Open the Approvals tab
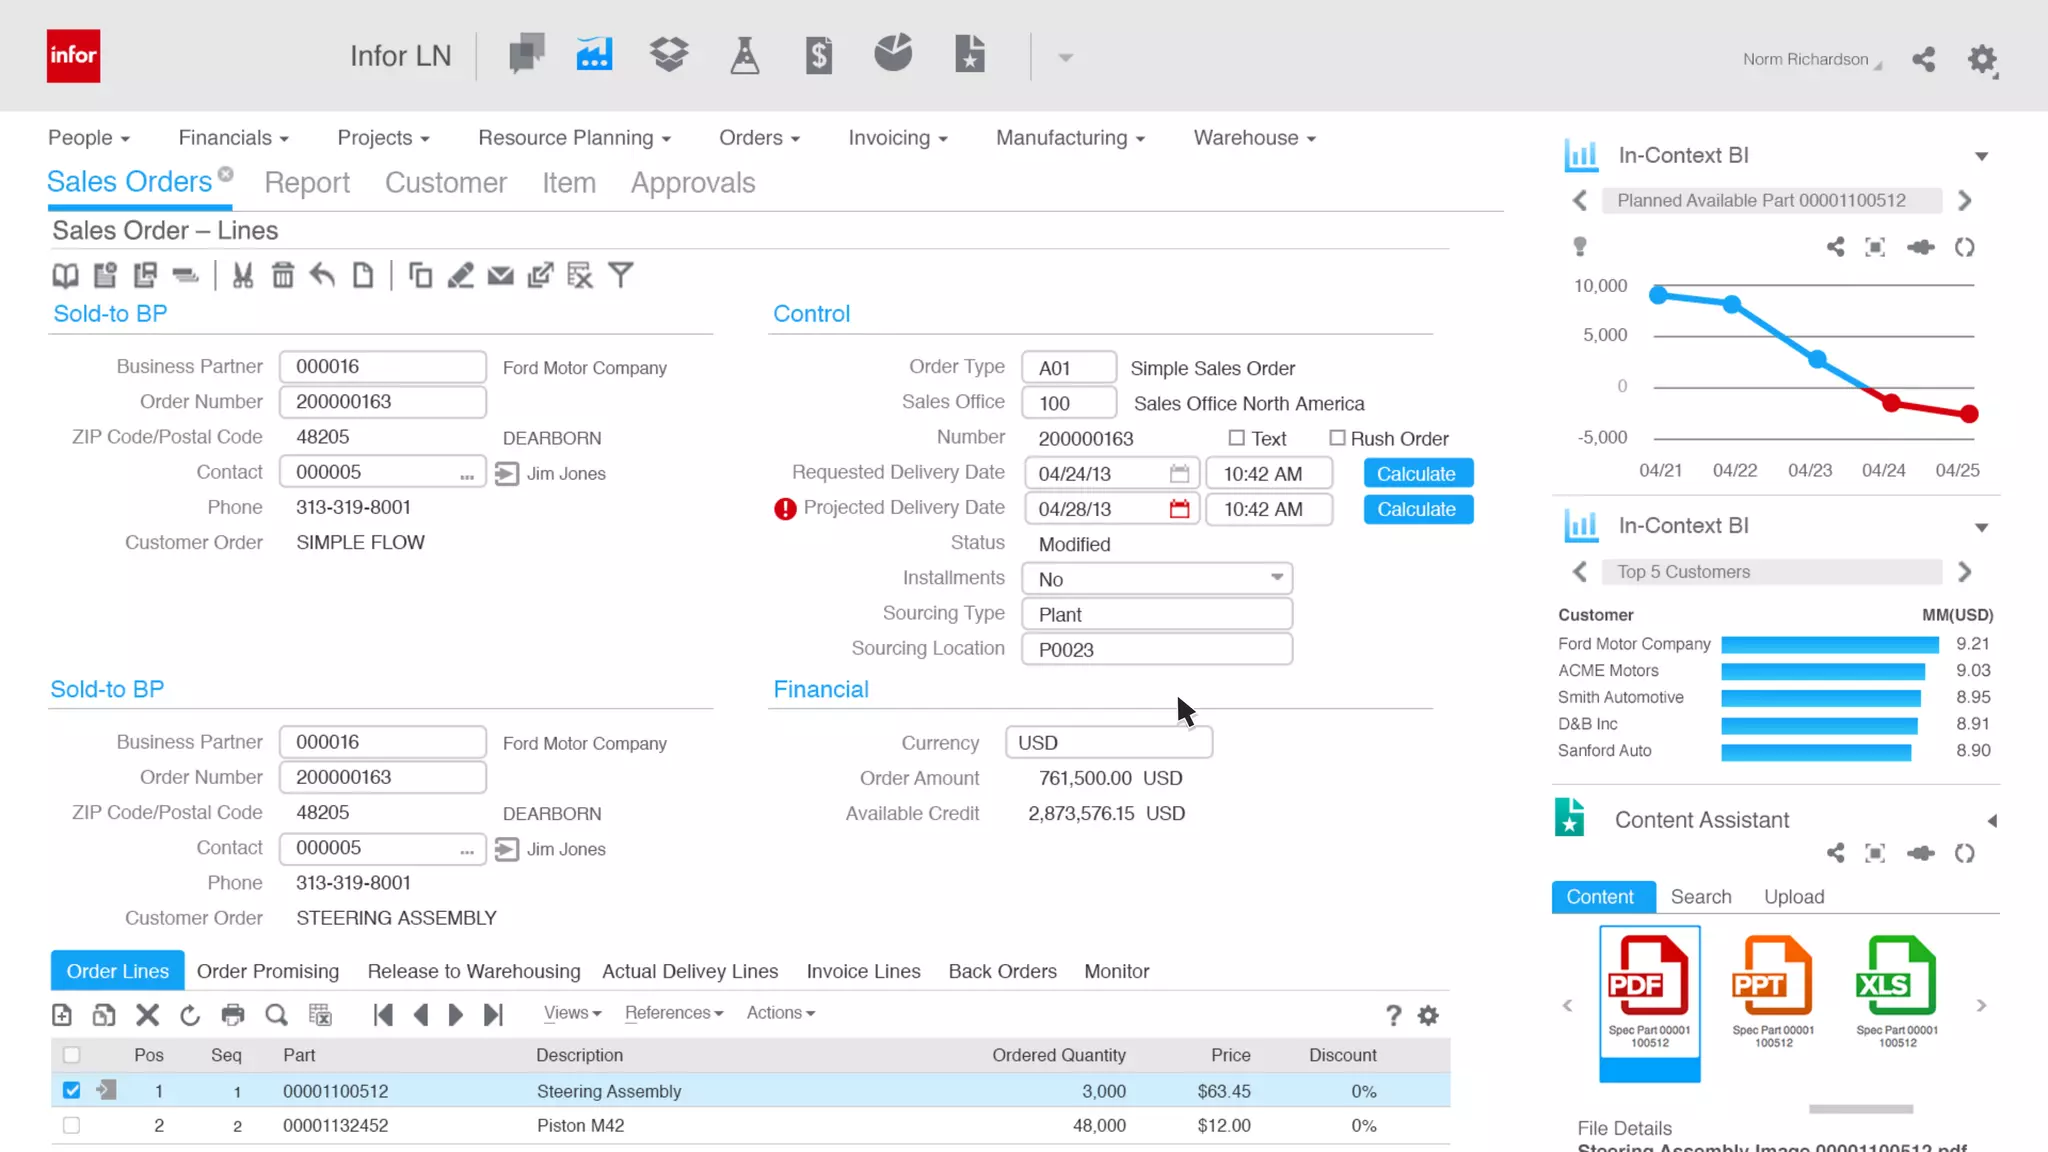Screen dimensions: 2048x1152 693,183
